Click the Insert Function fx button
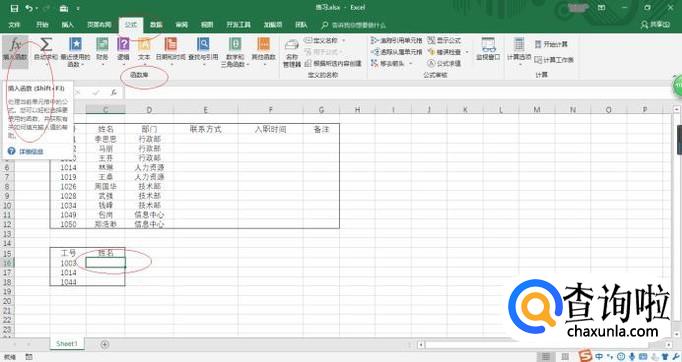This screenshot has height=362, width=682. (x=15, y=49)
